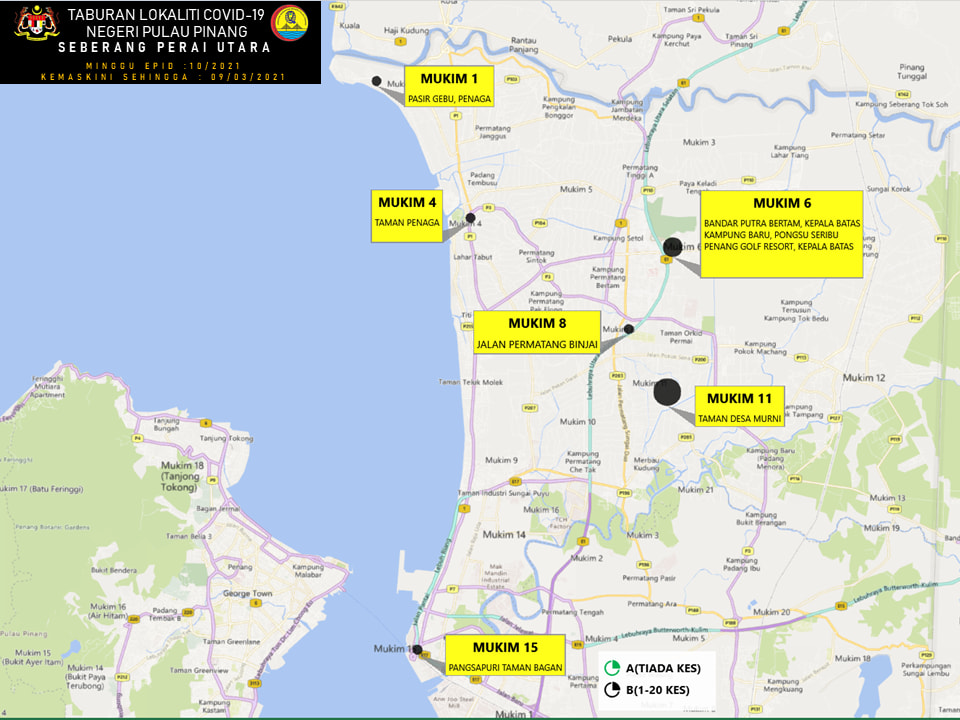Click the title 'TABURAN LOKALITI COVID-19'

[166, 15]
